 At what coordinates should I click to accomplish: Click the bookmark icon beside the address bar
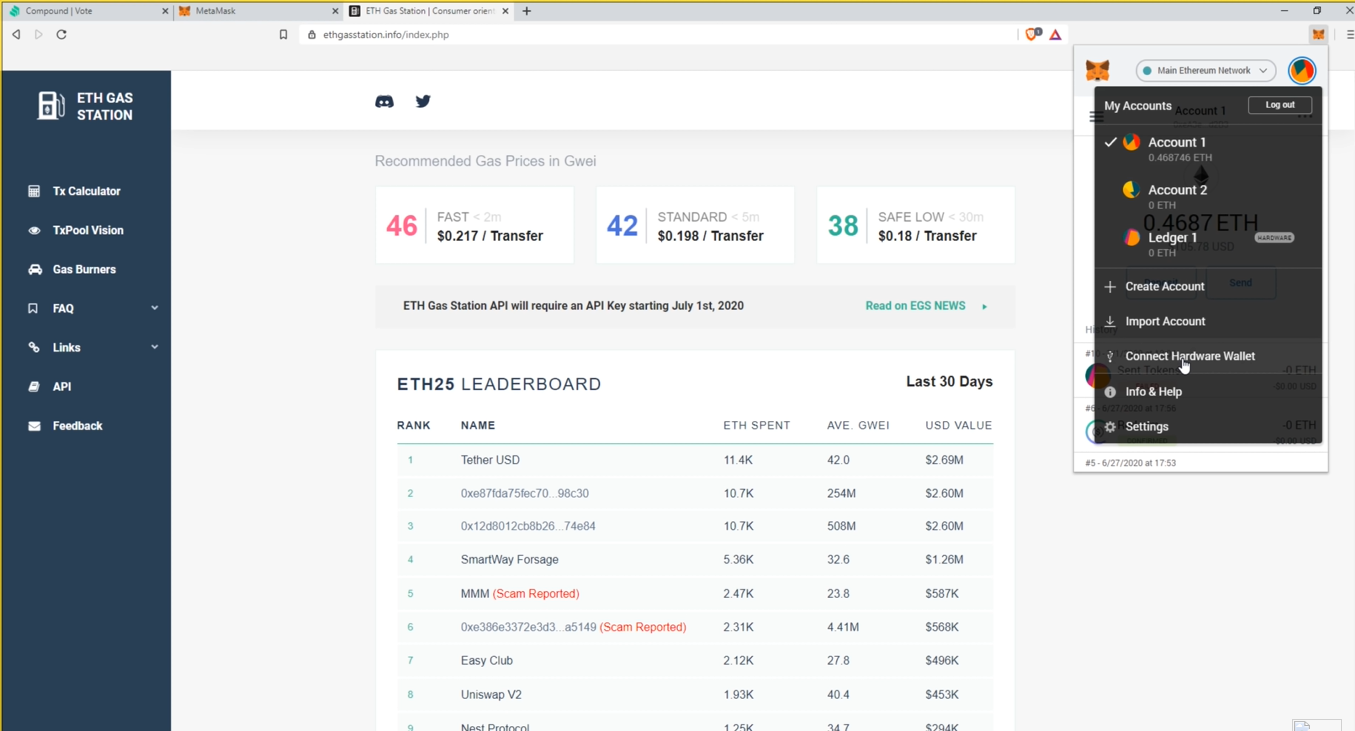tap(283, 34)
